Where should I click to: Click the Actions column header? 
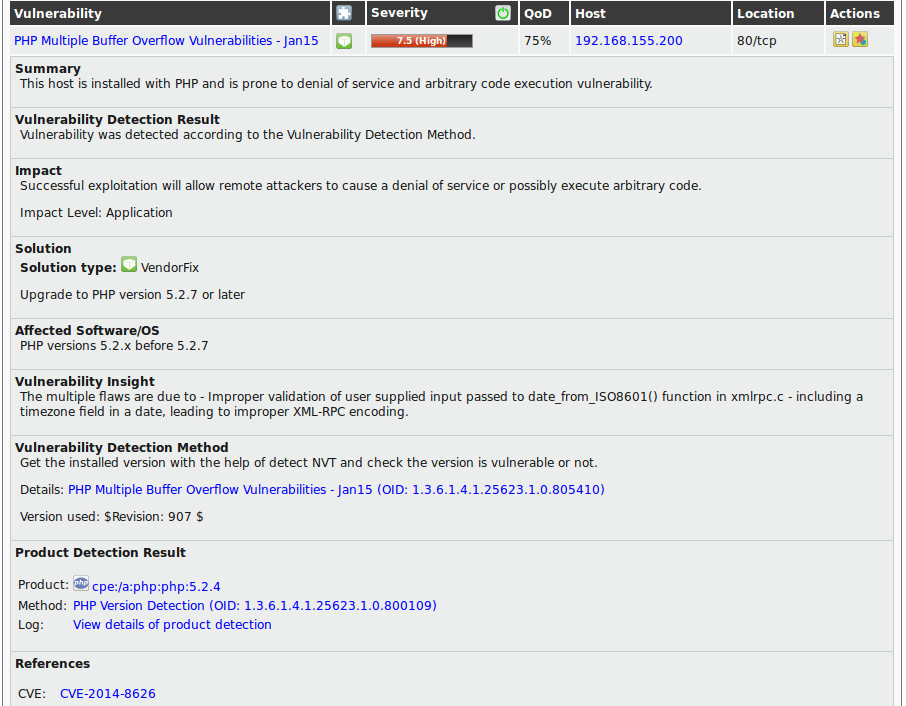855,13
